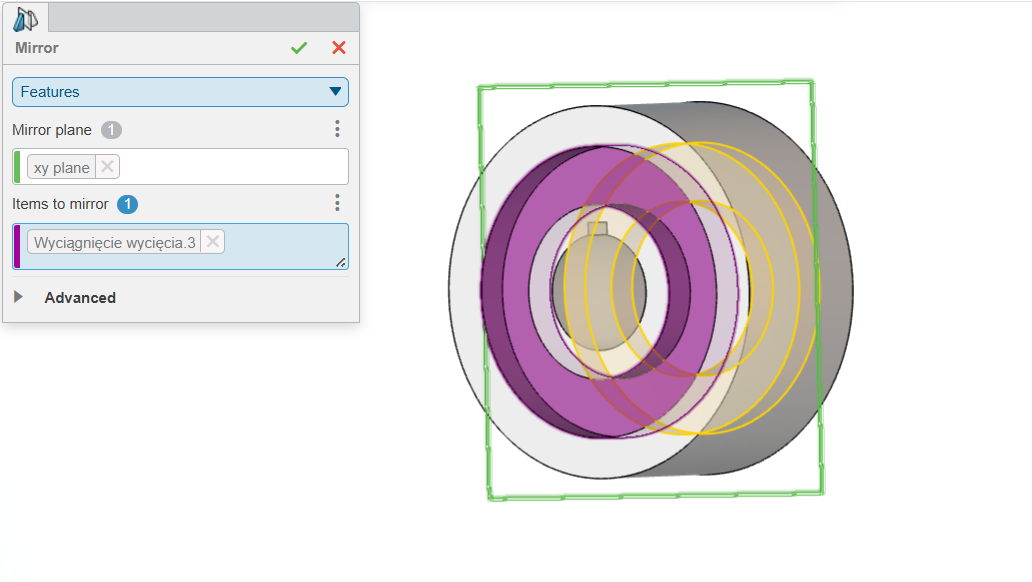Click the Mirror plane count badge

coord(111,130)
